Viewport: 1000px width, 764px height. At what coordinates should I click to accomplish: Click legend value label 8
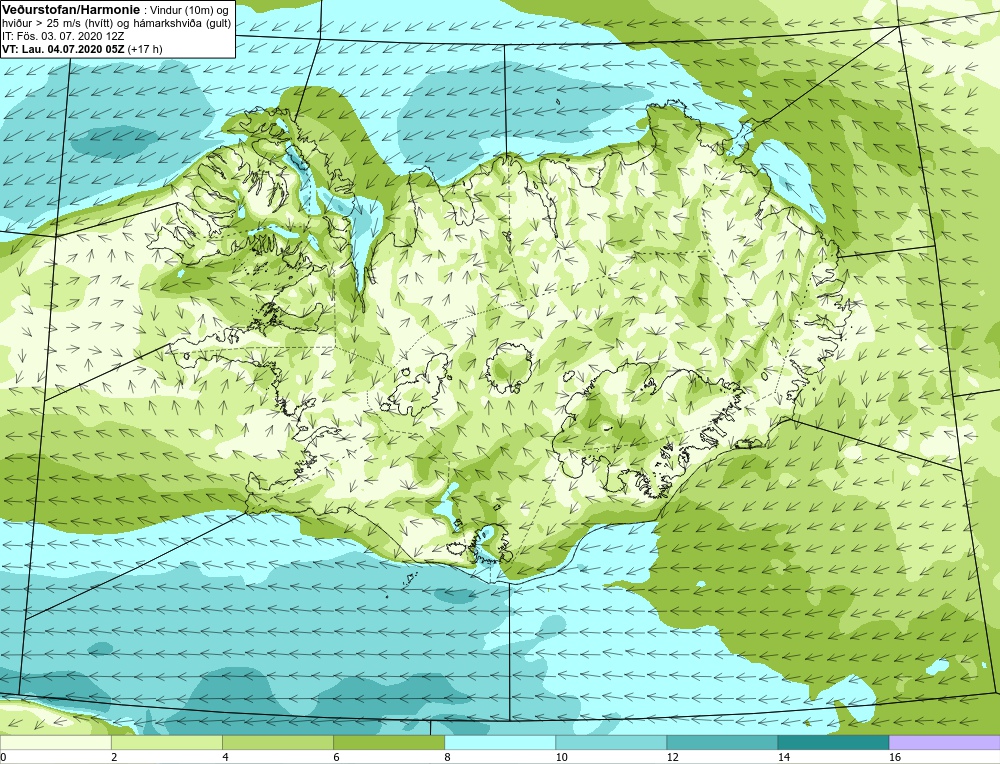(447, 757)
